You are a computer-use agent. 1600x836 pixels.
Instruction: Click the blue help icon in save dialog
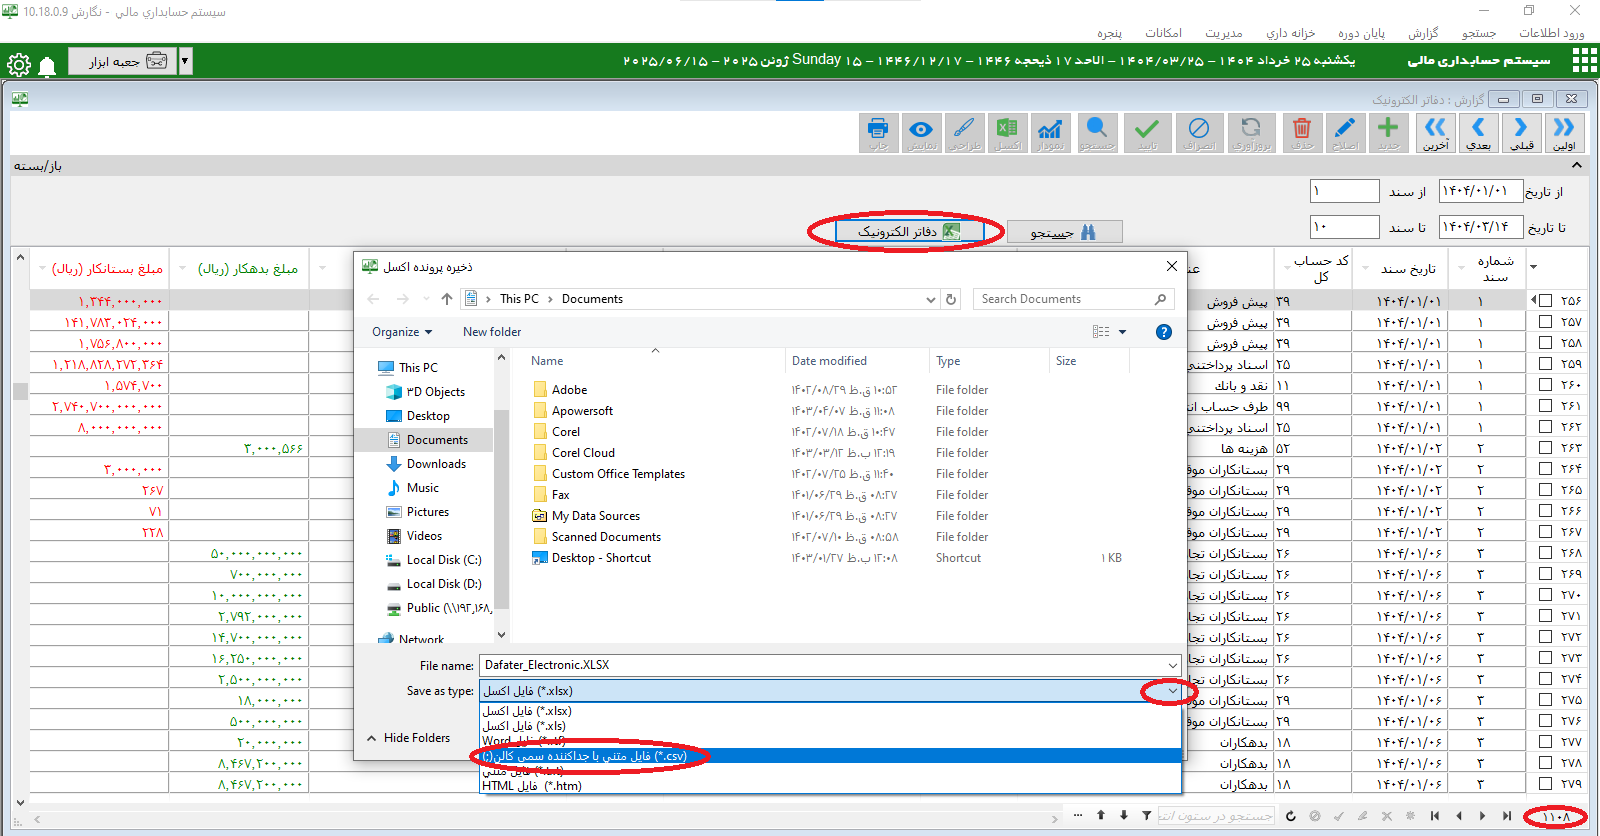1163,332
